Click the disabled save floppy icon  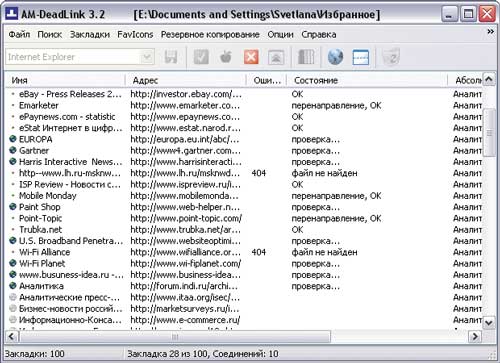coord(171,57)
